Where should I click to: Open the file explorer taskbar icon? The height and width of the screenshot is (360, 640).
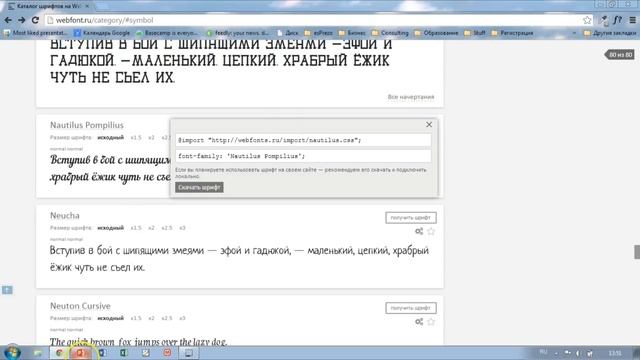38,353
